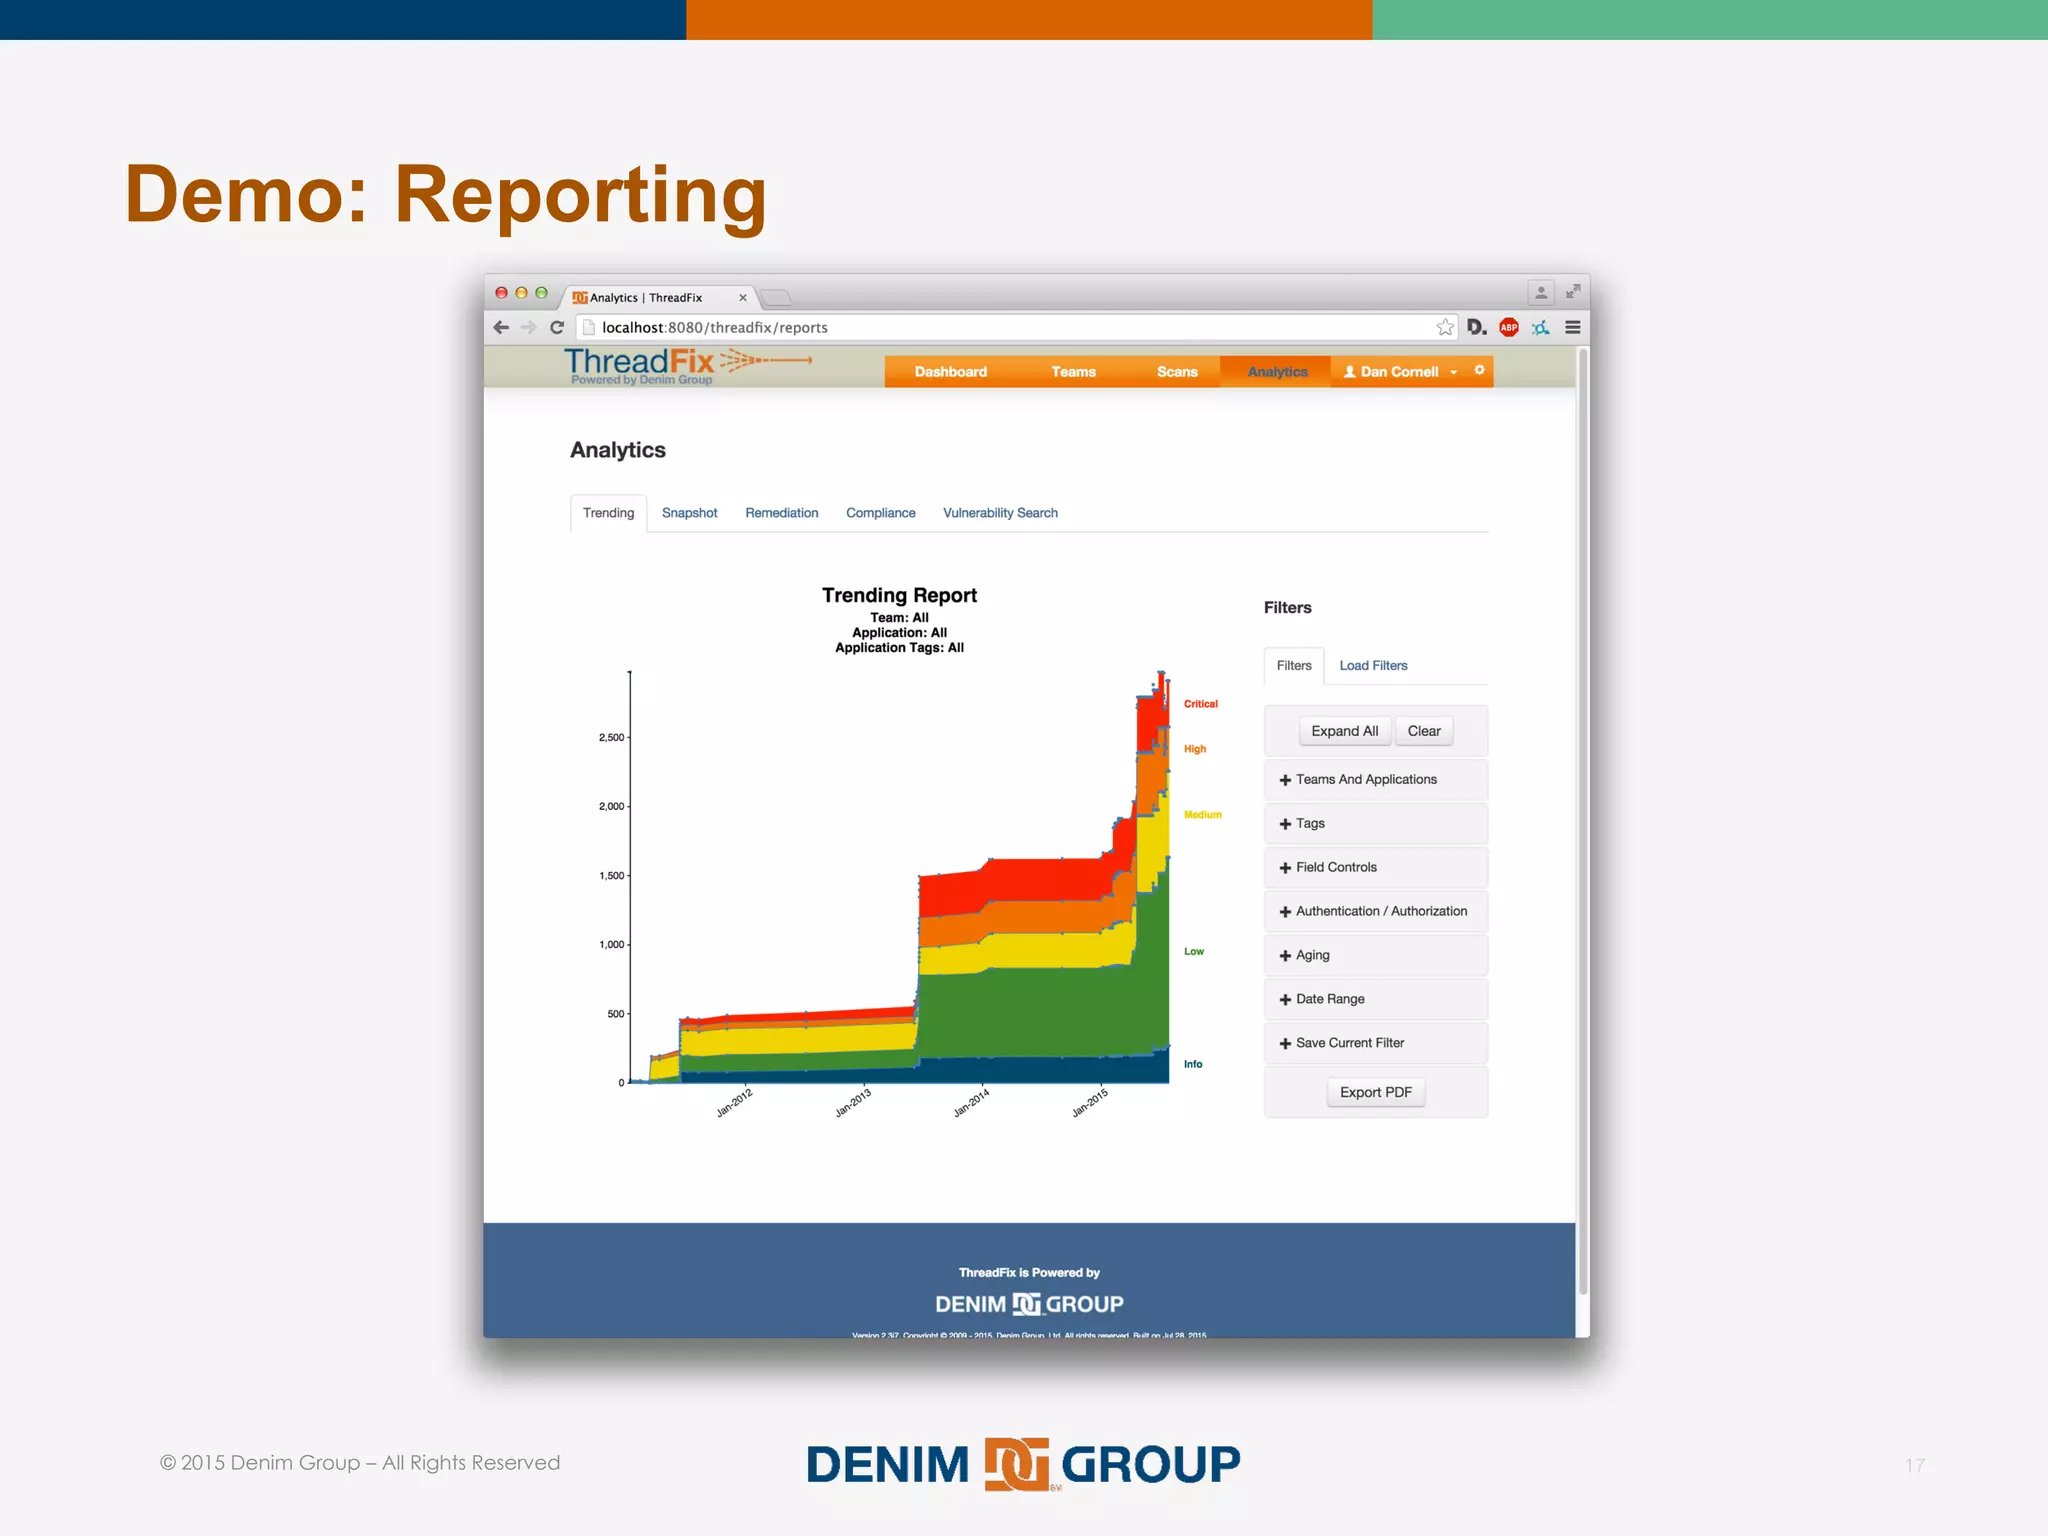Click the page vertical scrollbar
This screenshot has height=1536, width=2048.
pos(1583,820)
